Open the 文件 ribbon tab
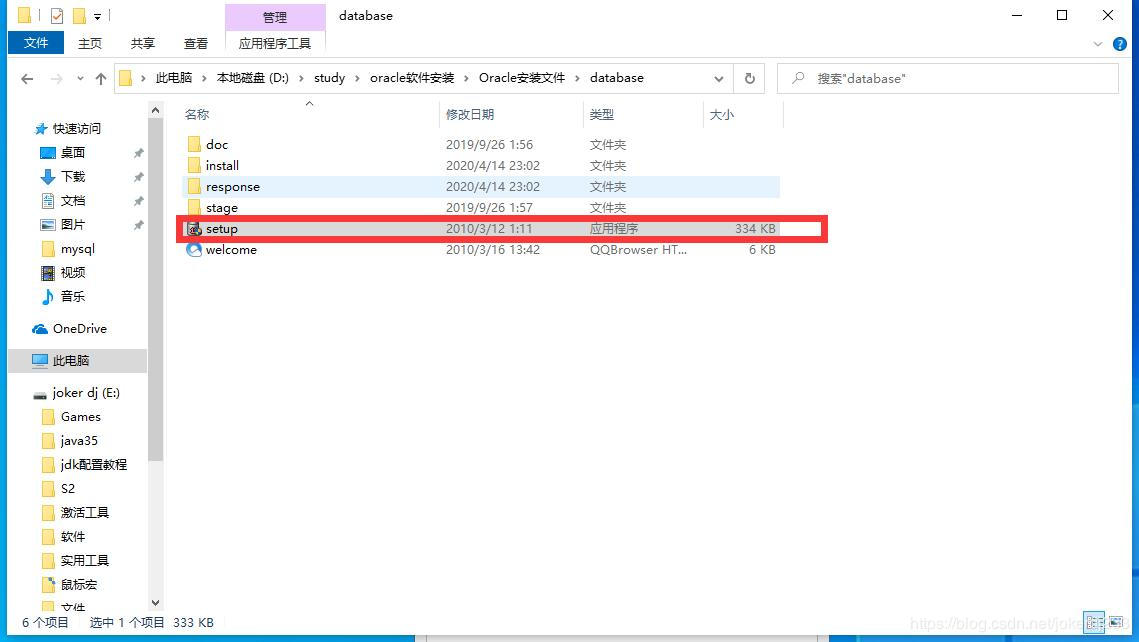 tap(36, 43)
